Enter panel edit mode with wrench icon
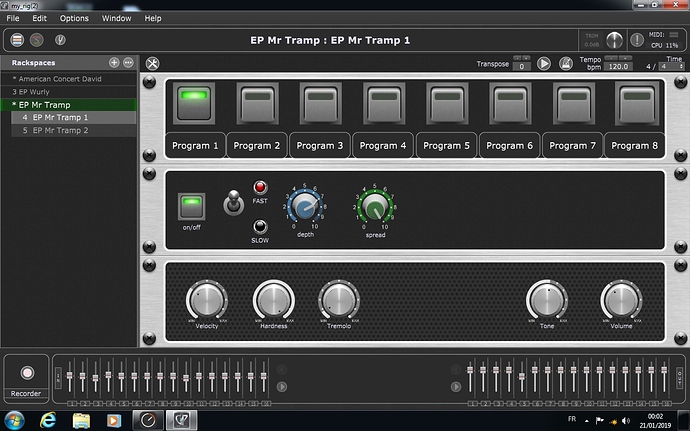The width and height of the screenshot is (690, 431). [x=153, y=63]
